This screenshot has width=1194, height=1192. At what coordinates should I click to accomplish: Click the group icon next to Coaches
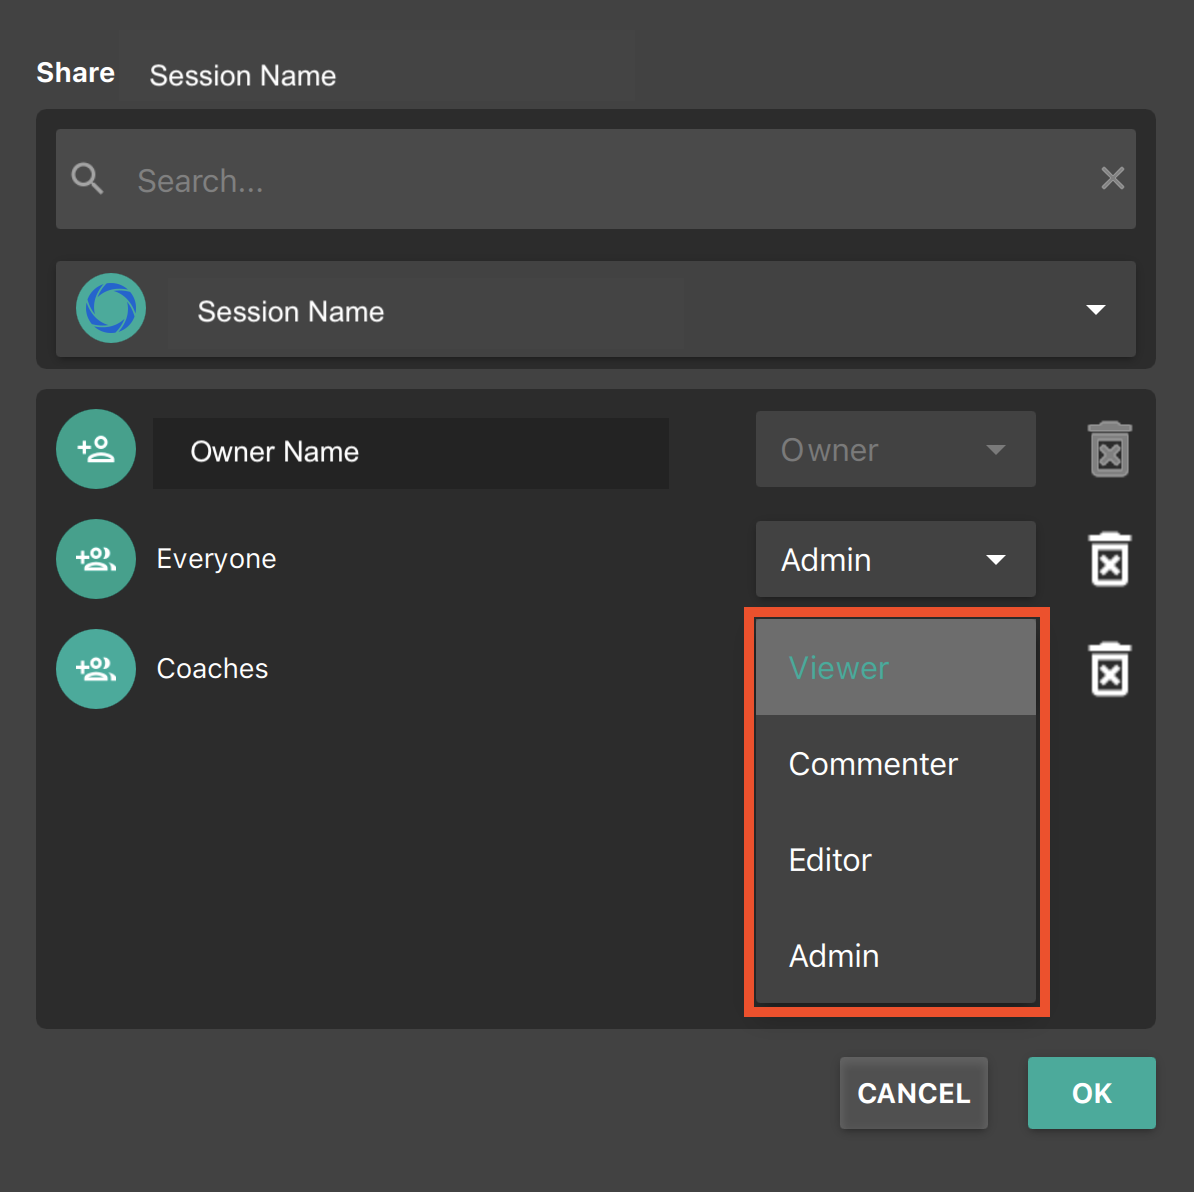95,669
